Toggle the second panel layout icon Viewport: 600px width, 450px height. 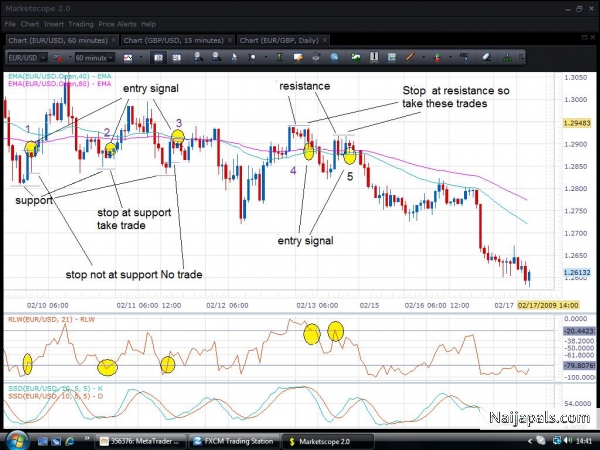(176, 58)
